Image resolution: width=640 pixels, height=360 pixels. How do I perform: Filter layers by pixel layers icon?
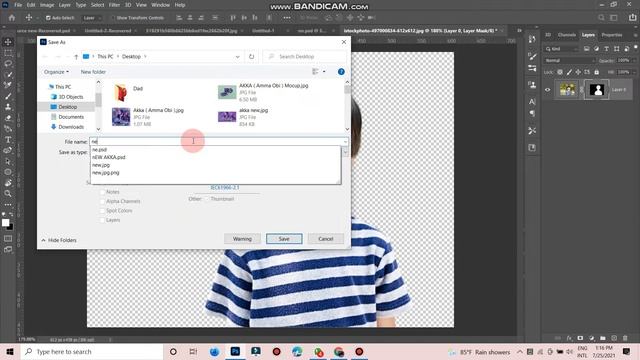click(587, 49)
